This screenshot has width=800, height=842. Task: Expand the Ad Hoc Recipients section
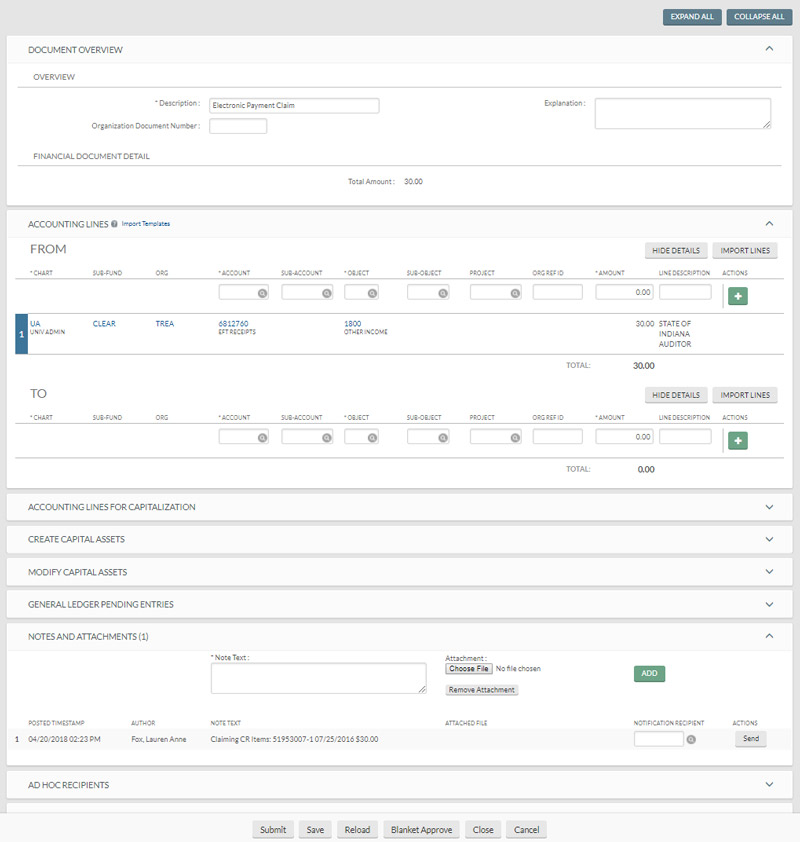click(x=769, y=785)
